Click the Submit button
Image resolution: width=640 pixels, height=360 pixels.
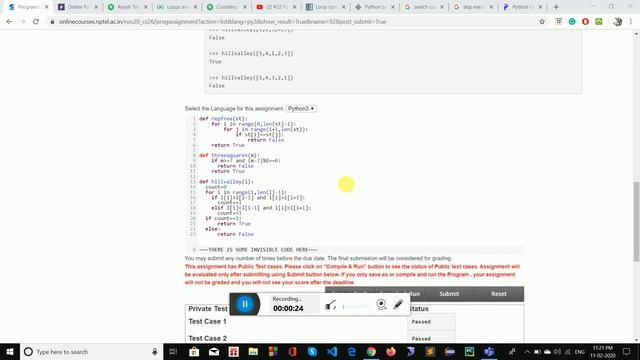tap(449, 294)
